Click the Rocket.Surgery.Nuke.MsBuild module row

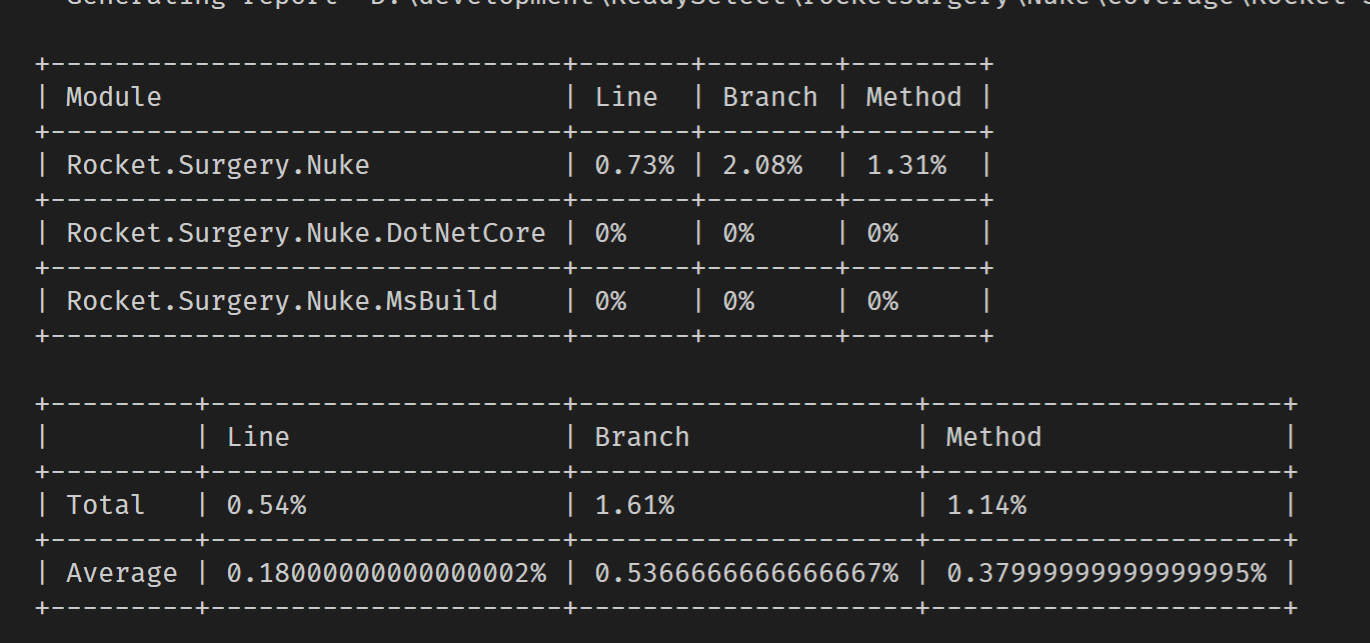coord(282,300)
